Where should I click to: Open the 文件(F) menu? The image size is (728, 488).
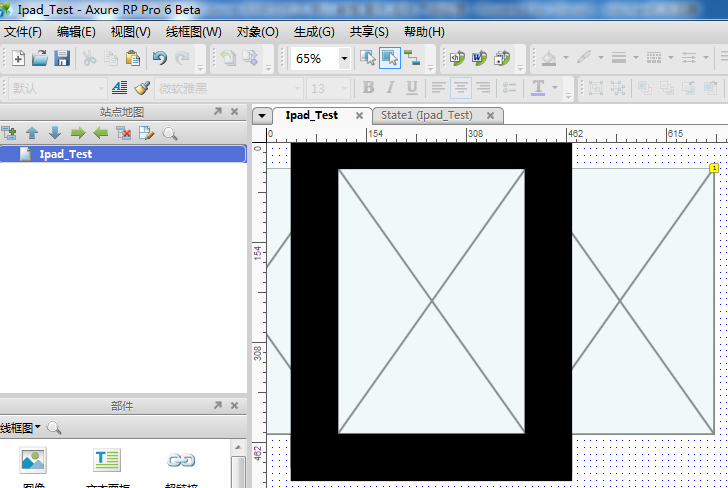[x=23, y=32]
